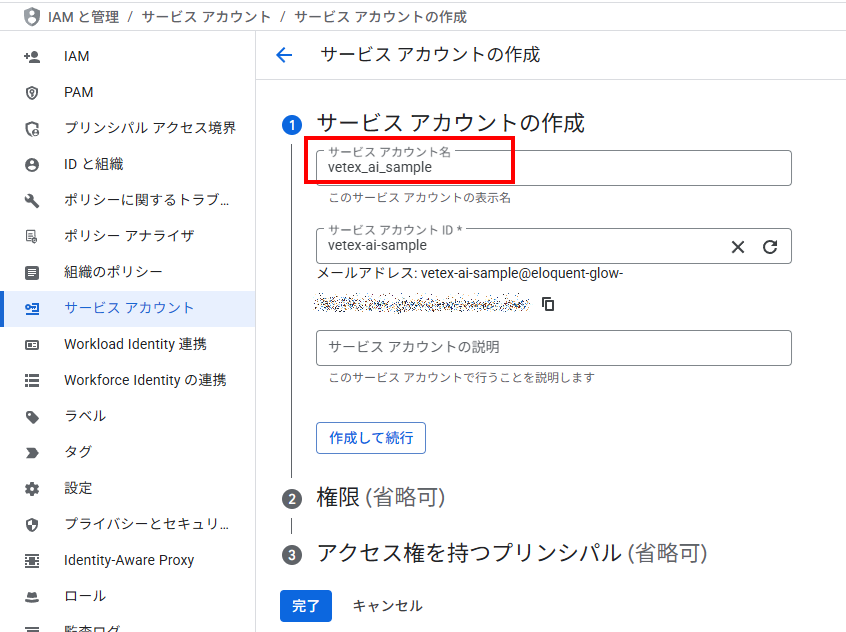The width and height of the screenshot is (846, 632).
Task: Copy the service account email address
Action: (x=548, y=304)
